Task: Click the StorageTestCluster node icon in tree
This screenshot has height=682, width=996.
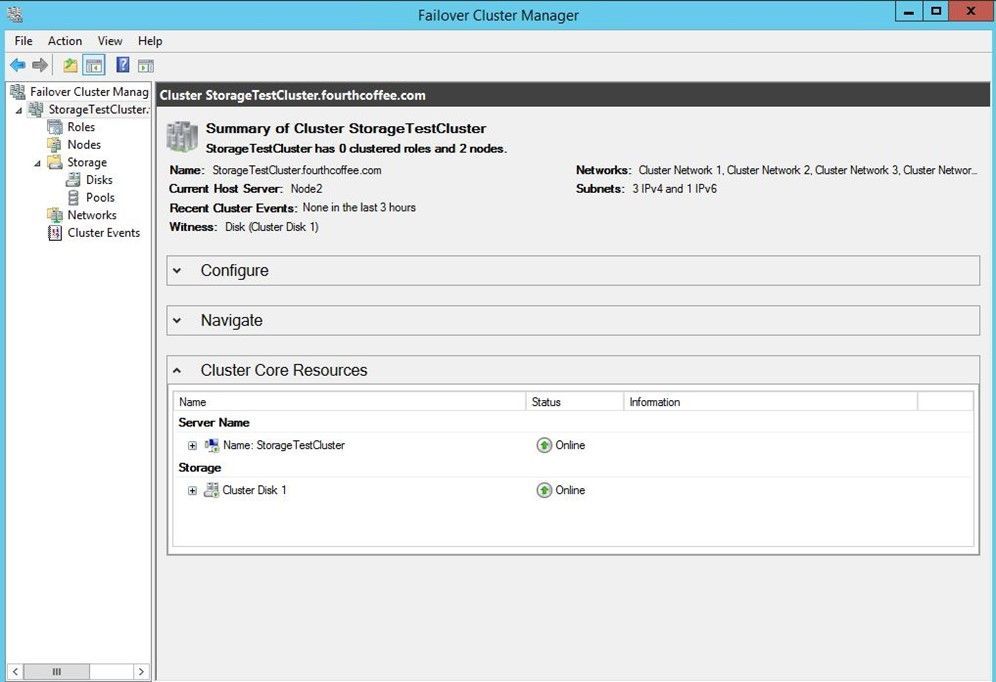Action: 36,109
